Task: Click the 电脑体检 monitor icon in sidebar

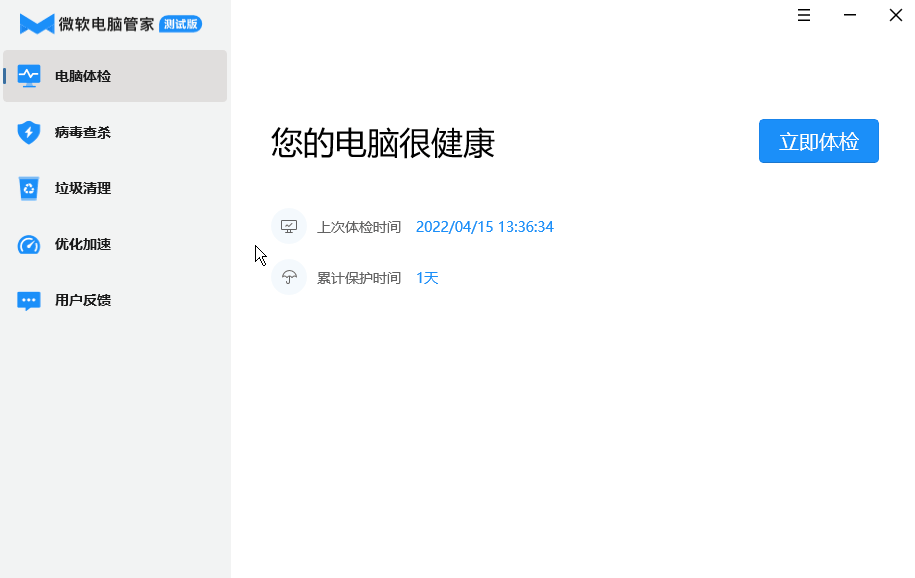Action: (28, 75)
